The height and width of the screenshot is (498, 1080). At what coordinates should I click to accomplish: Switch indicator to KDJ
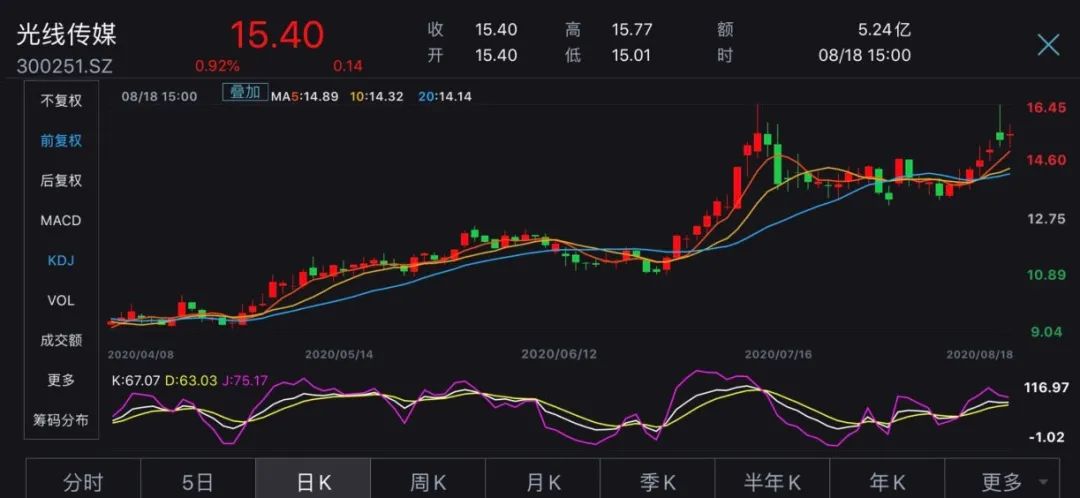click(61, 260)
